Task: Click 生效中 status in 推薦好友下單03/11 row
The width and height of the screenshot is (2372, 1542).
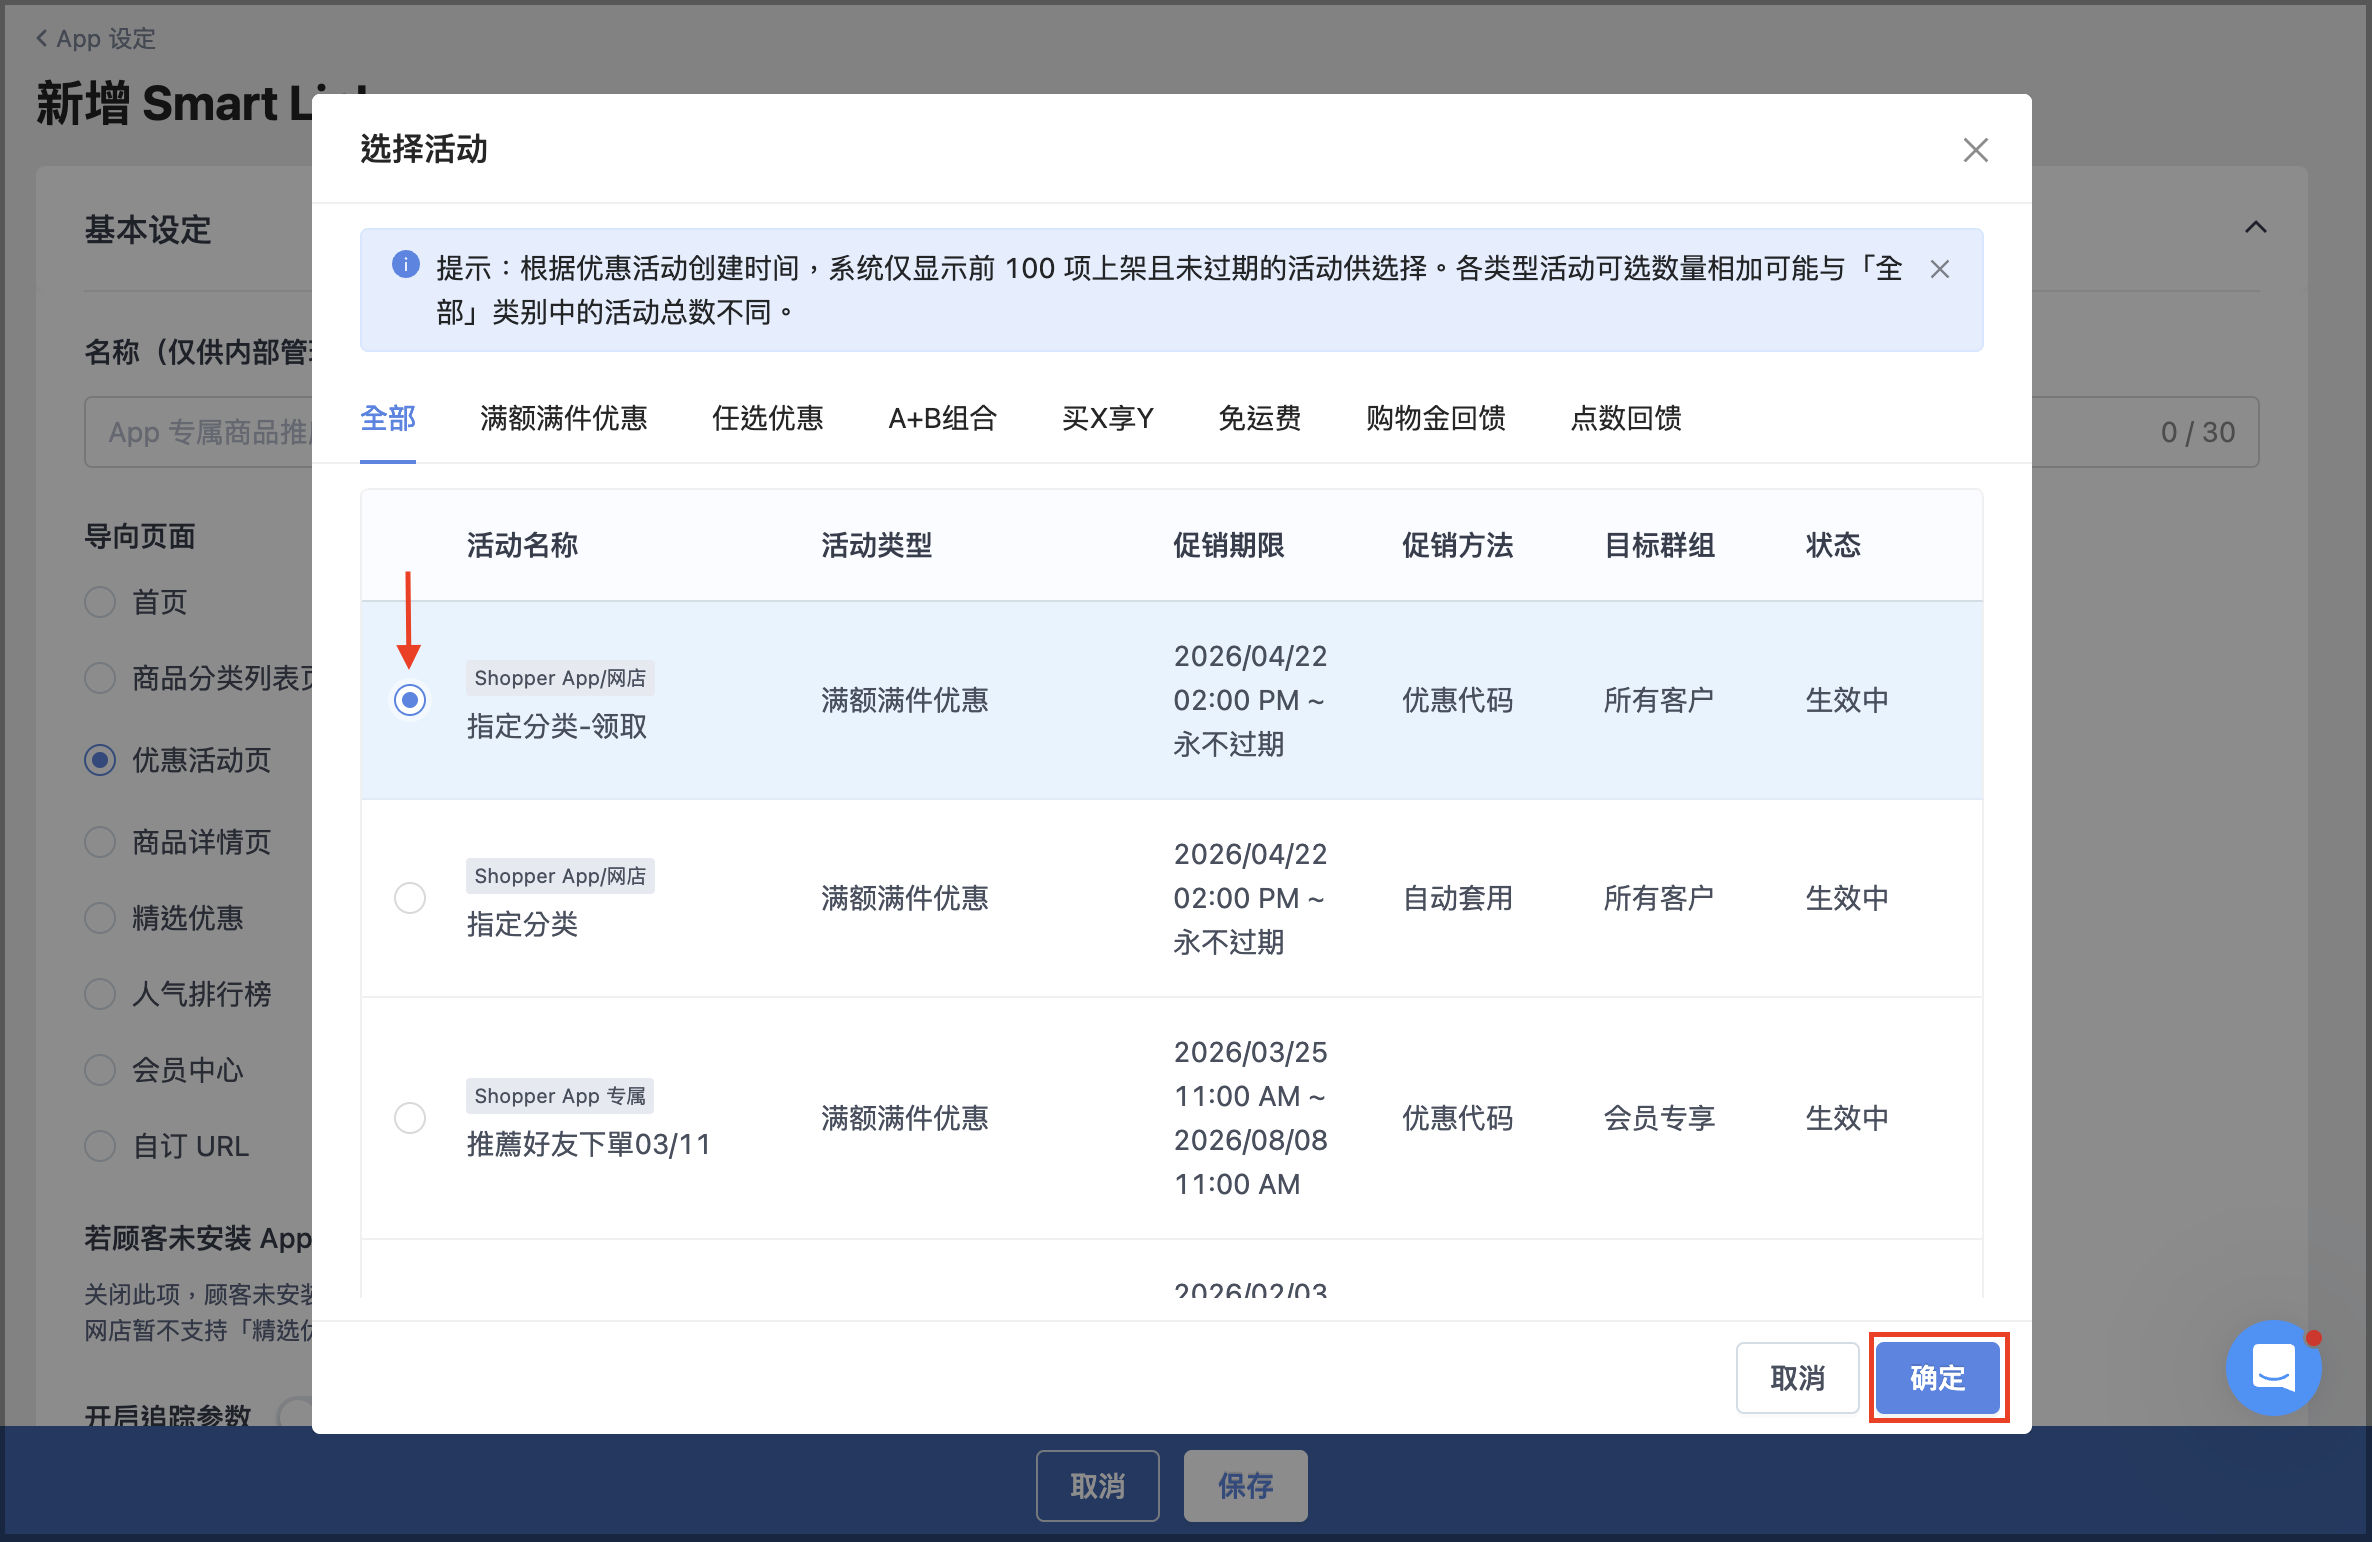Action: click(x=1847, y=1117)
